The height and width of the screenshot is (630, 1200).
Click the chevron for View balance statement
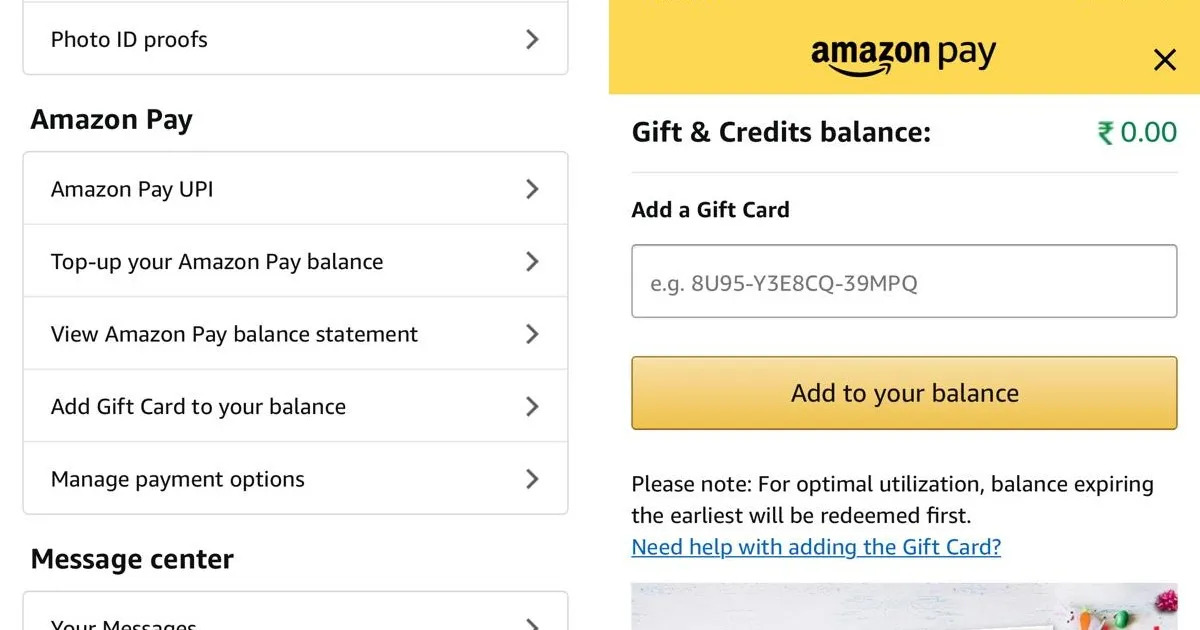(532, 334)
